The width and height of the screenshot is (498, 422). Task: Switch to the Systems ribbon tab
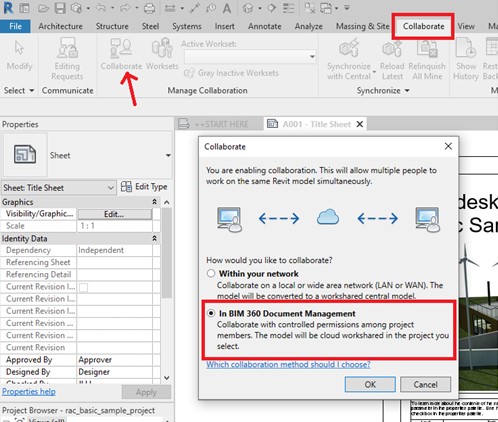[x=187, y=26]
